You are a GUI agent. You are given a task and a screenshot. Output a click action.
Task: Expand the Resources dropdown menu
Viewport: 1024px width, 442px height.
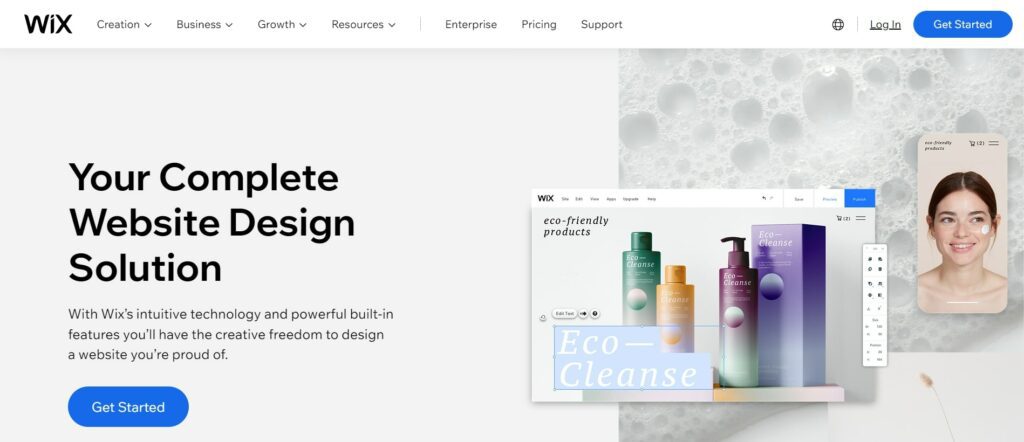click(x=364, y=24)
